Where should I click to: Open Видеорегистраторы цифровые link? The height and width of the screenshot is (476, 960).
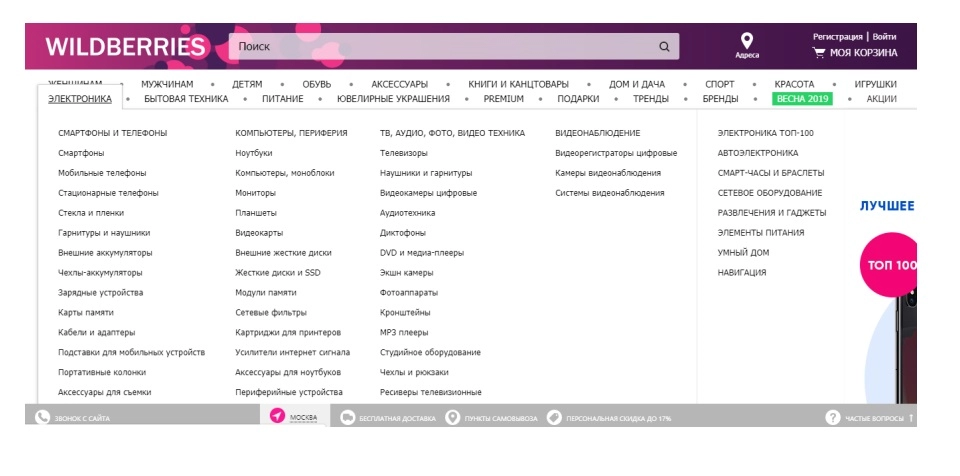[616, 153]
